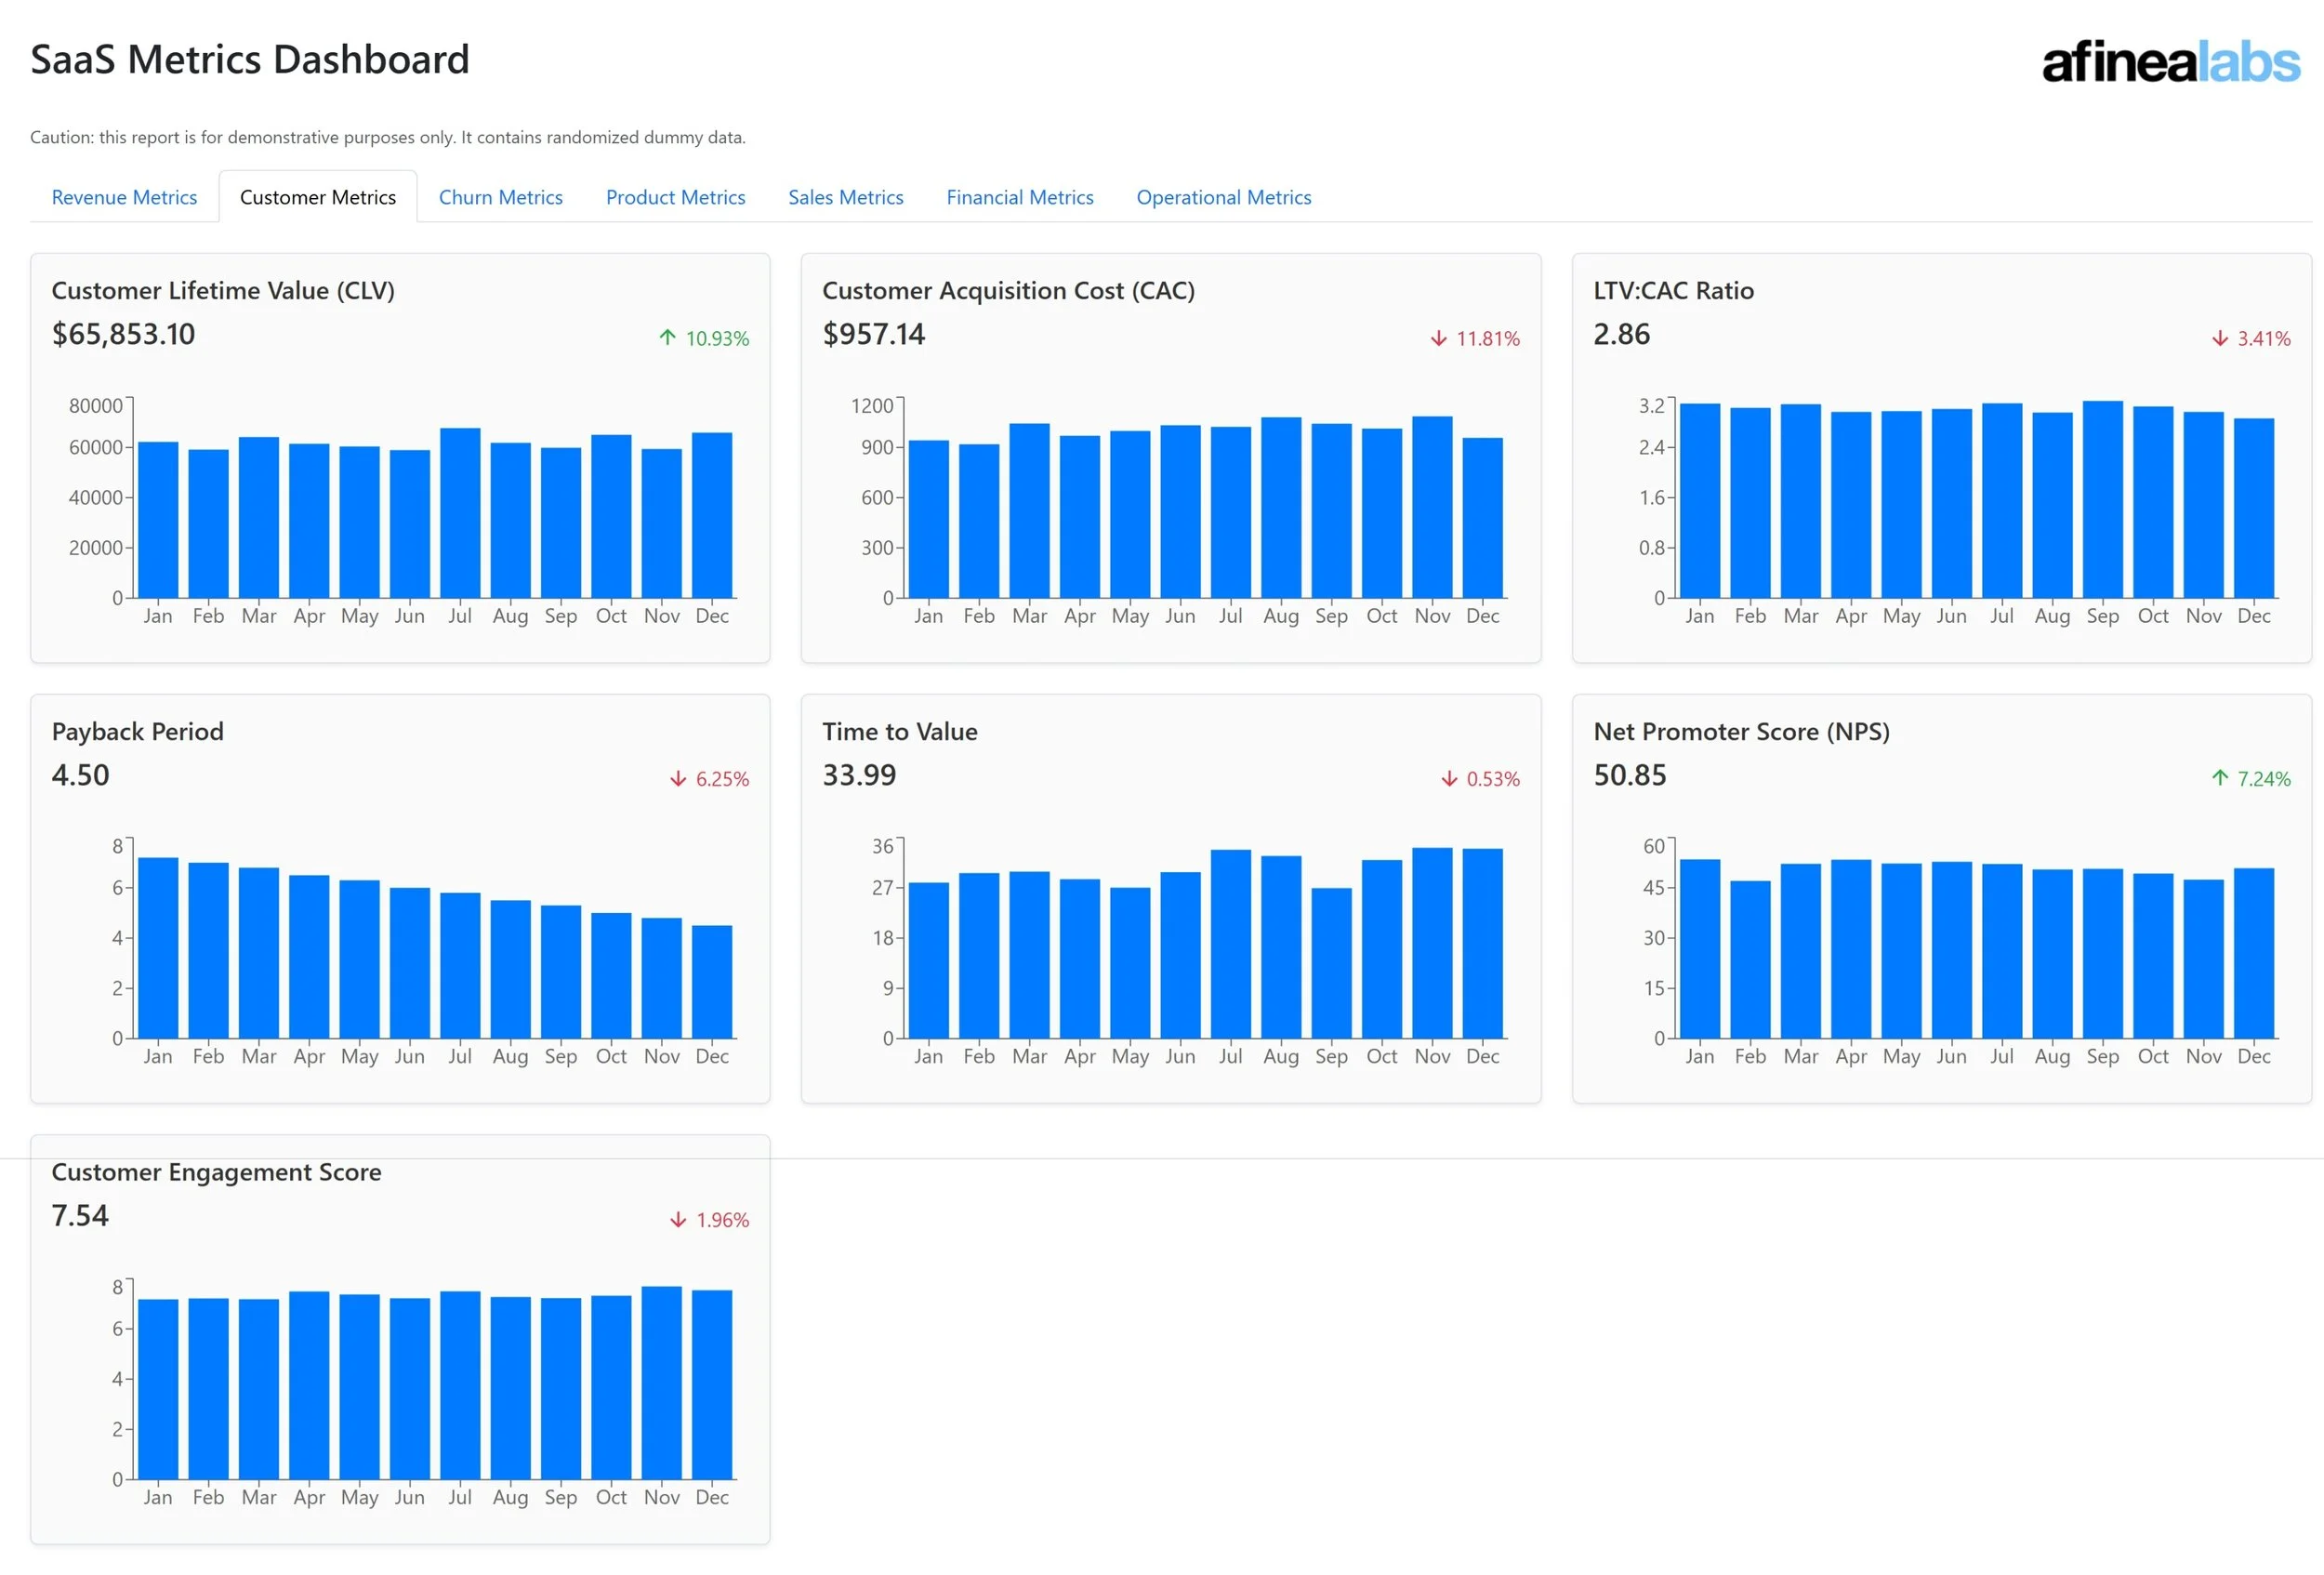Screen dimensions: 2324x1575
Task: Click the Customer Engagement Score title
Action: [216, 1172]
